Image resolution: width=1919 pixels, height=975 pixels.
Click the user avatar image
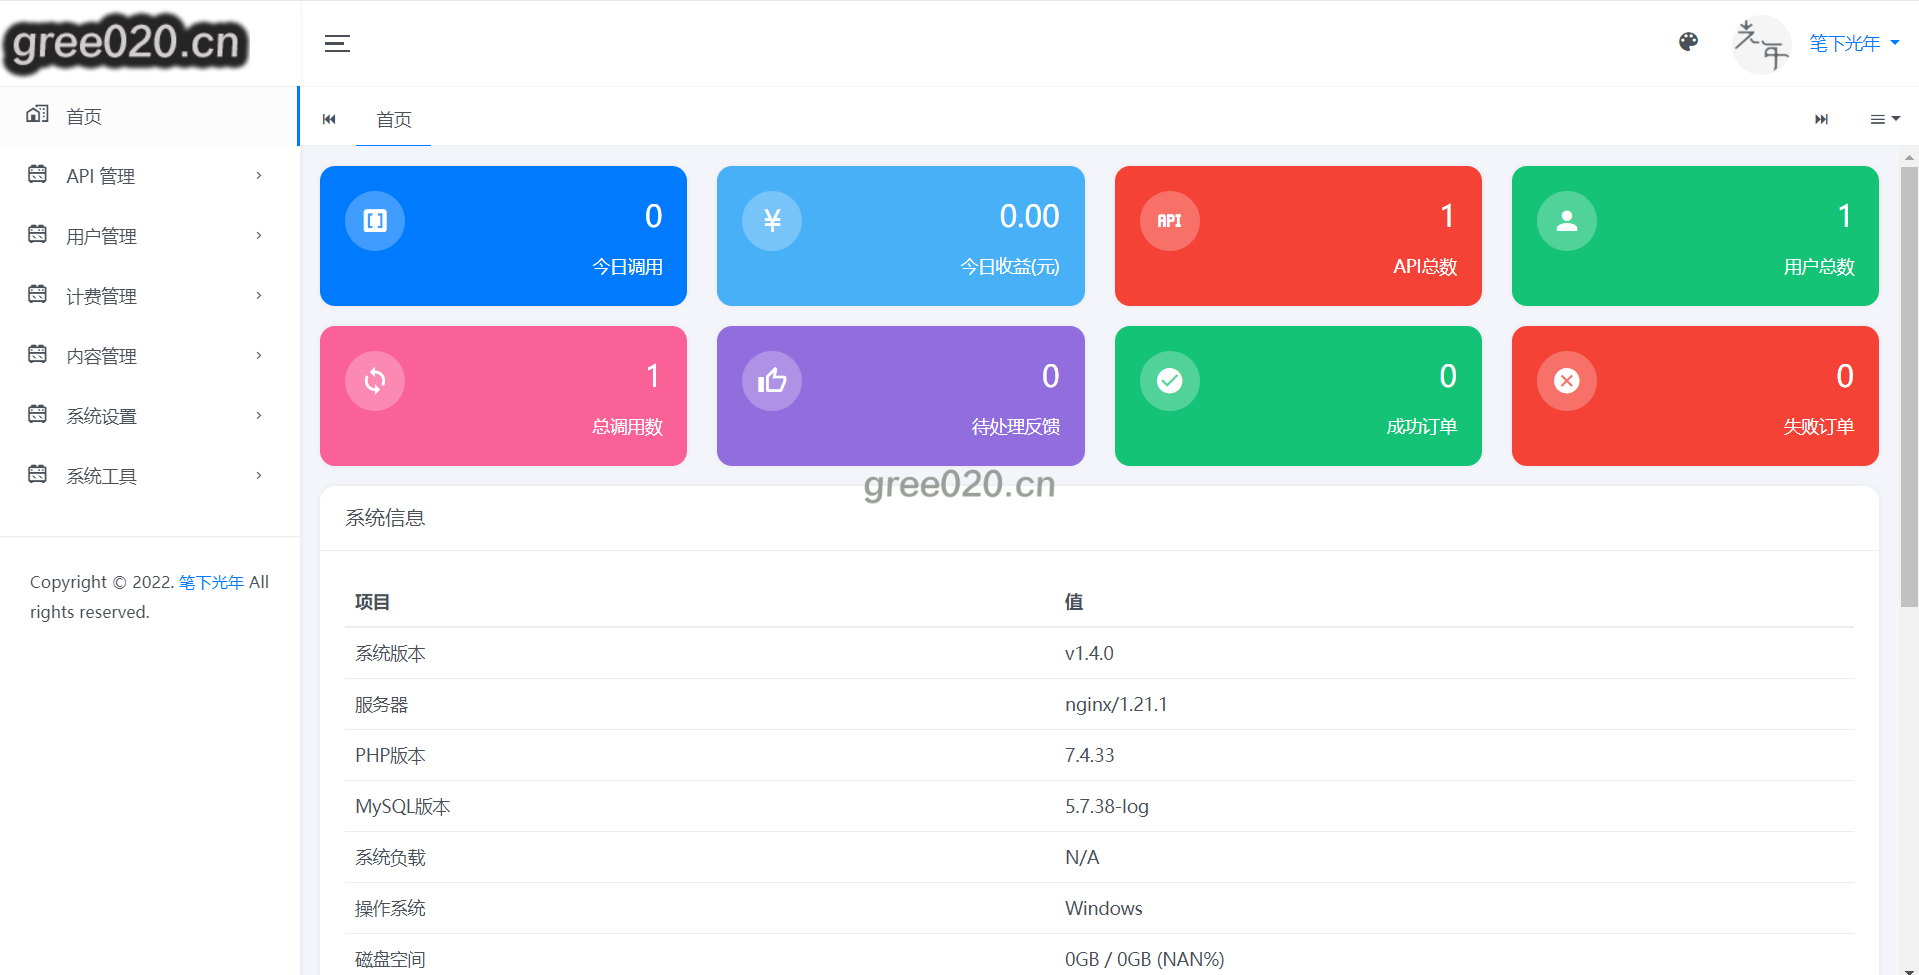point(1761,44)
